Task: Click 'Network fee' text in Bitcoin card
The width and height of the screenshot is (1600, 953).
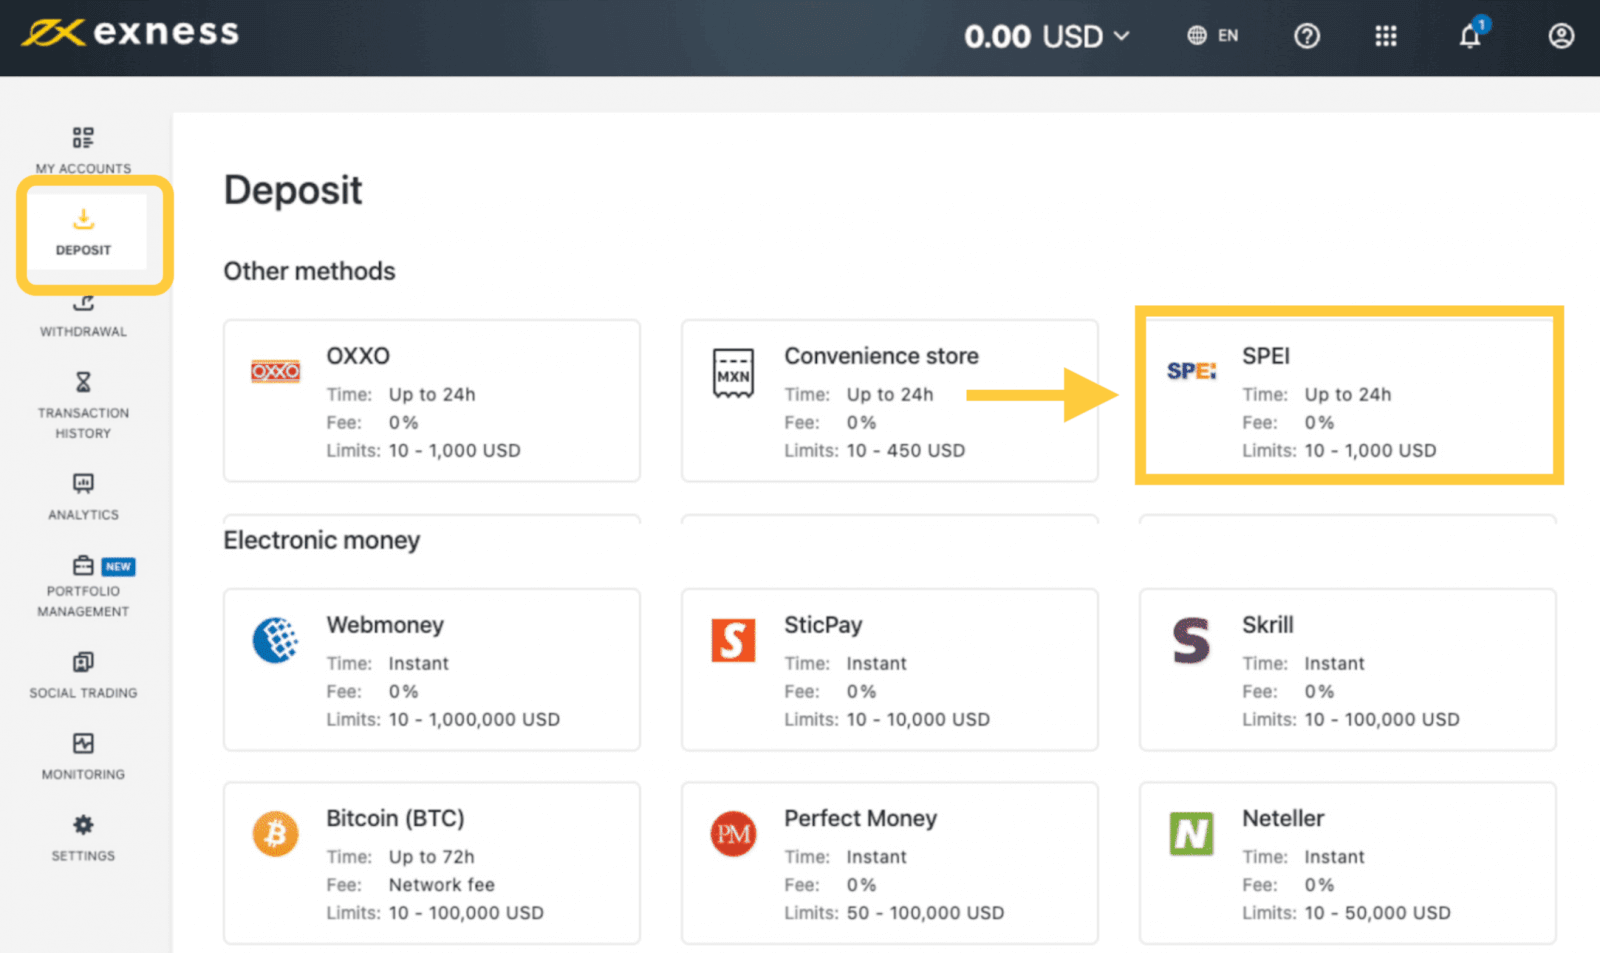Action: (x=442, y=885)
